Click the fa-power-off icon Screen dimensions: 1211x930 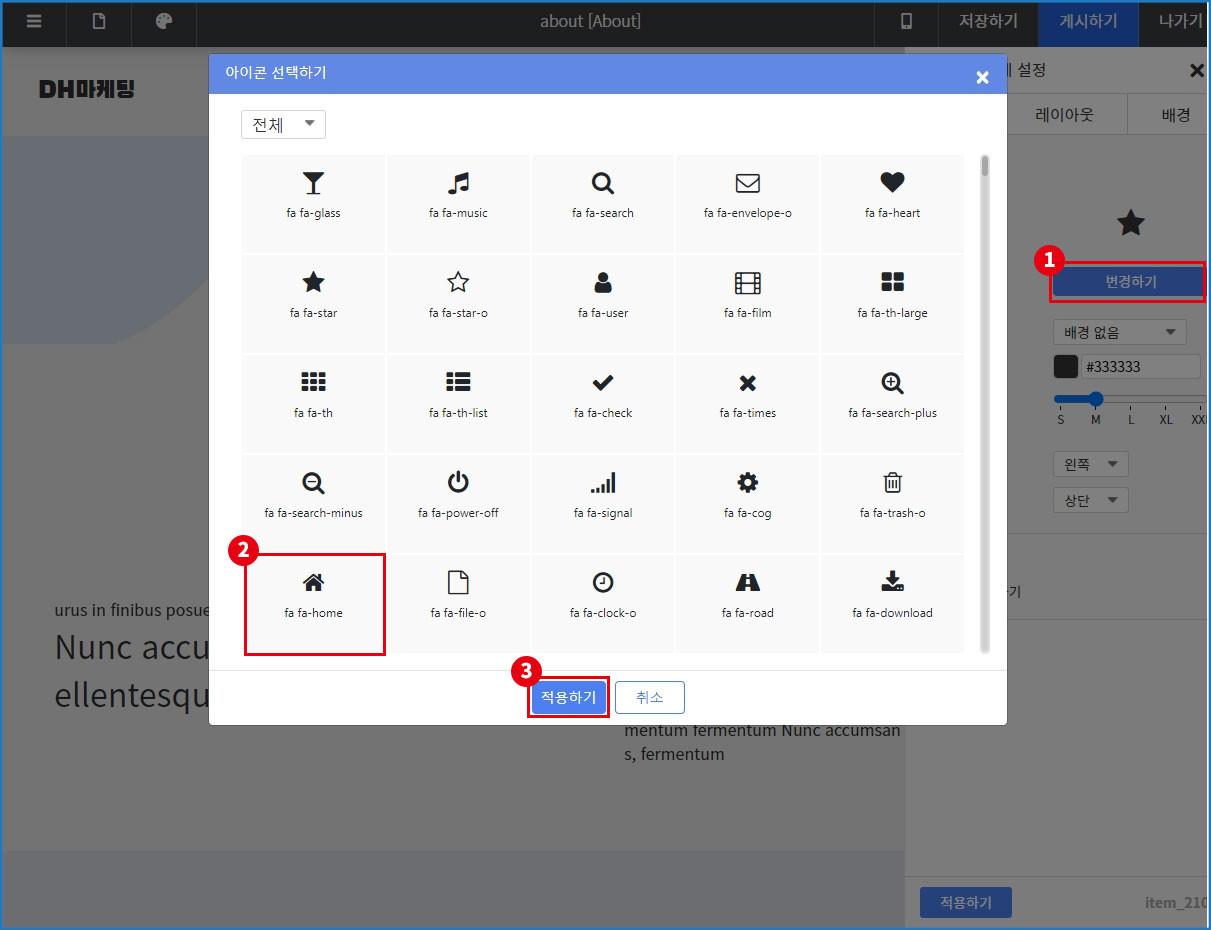coord(458,495)
